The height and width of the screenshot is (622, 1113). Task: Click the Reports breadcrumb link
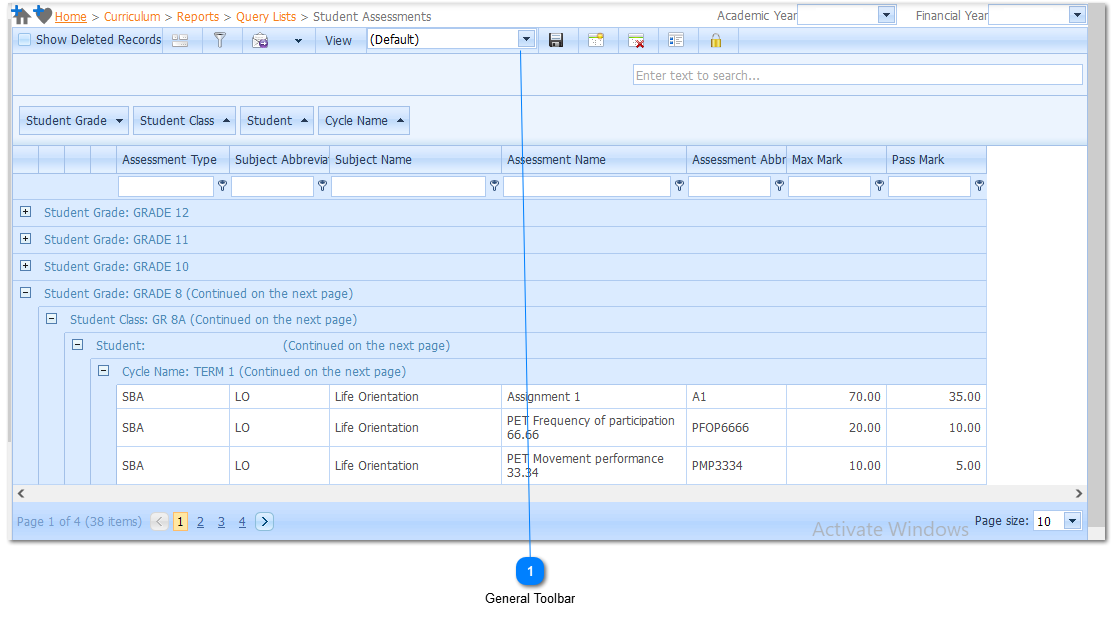coord(198,16)
